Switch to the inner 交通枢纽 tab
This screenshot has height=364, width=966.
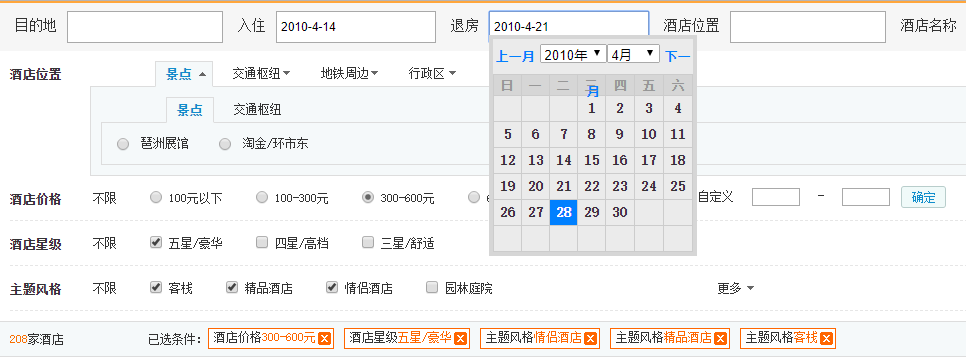pos(257,110)
